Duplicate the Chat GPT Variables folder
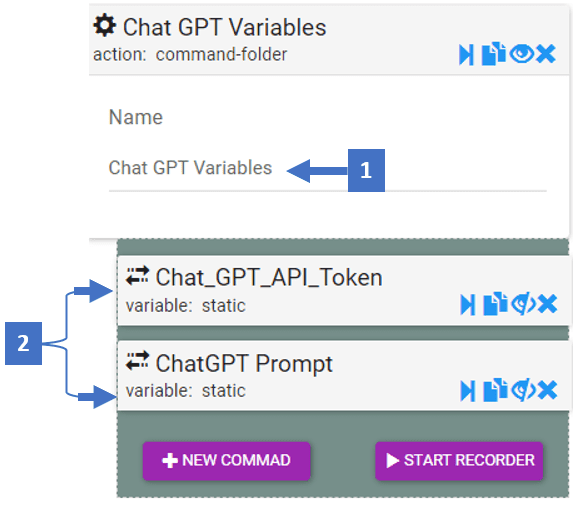 tap(493, 54)
